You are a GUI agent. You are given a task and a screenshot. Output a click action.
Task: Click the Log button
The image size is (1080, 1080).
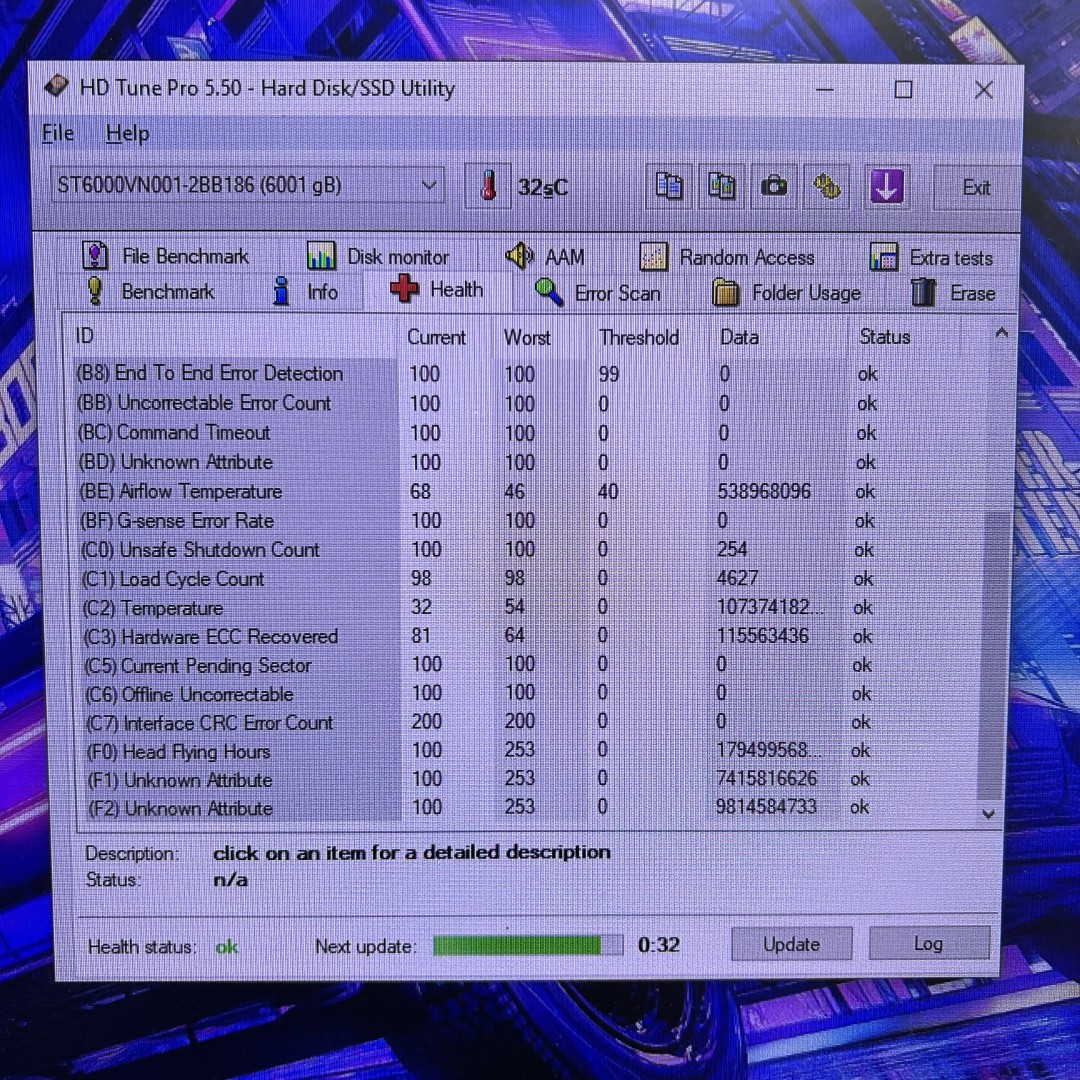pyautogui.click(x=928, y=943)
